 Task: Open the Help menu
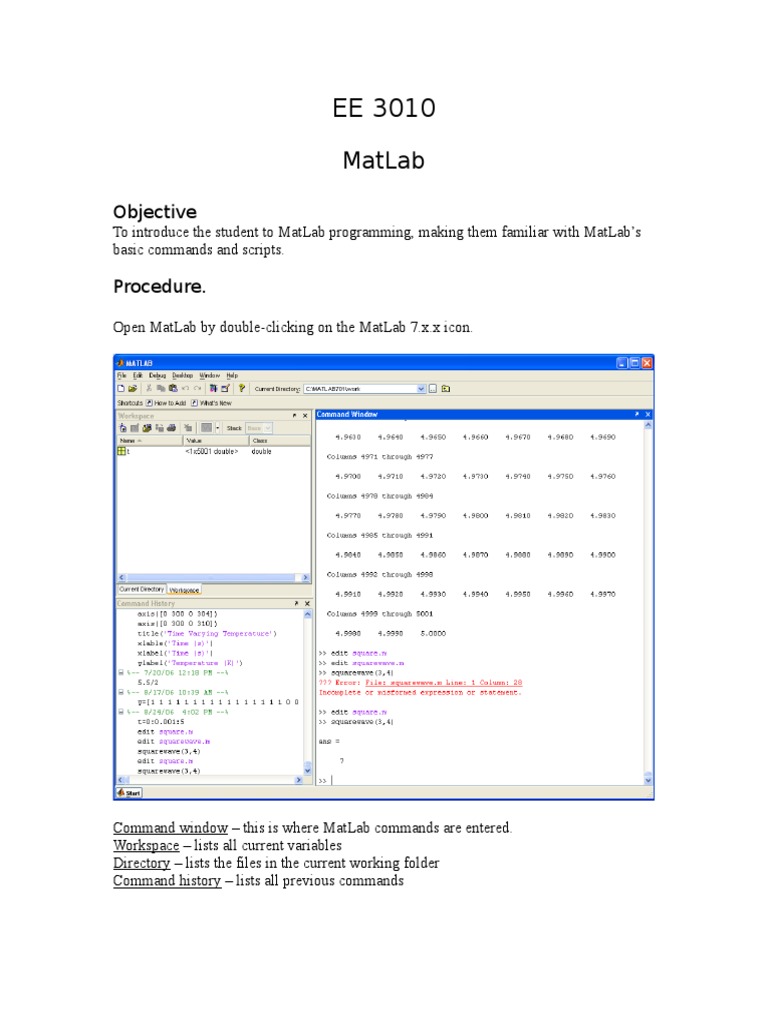[232, 376]
